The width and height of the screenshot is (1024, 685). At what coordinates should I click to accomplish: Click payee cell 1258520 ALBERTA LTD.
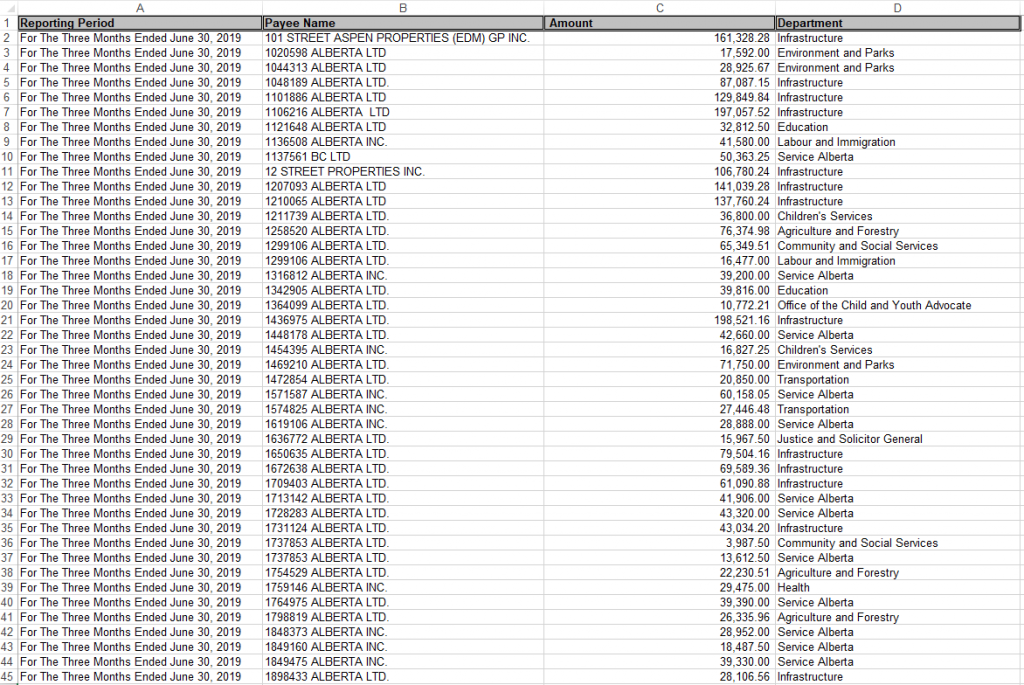403,231
